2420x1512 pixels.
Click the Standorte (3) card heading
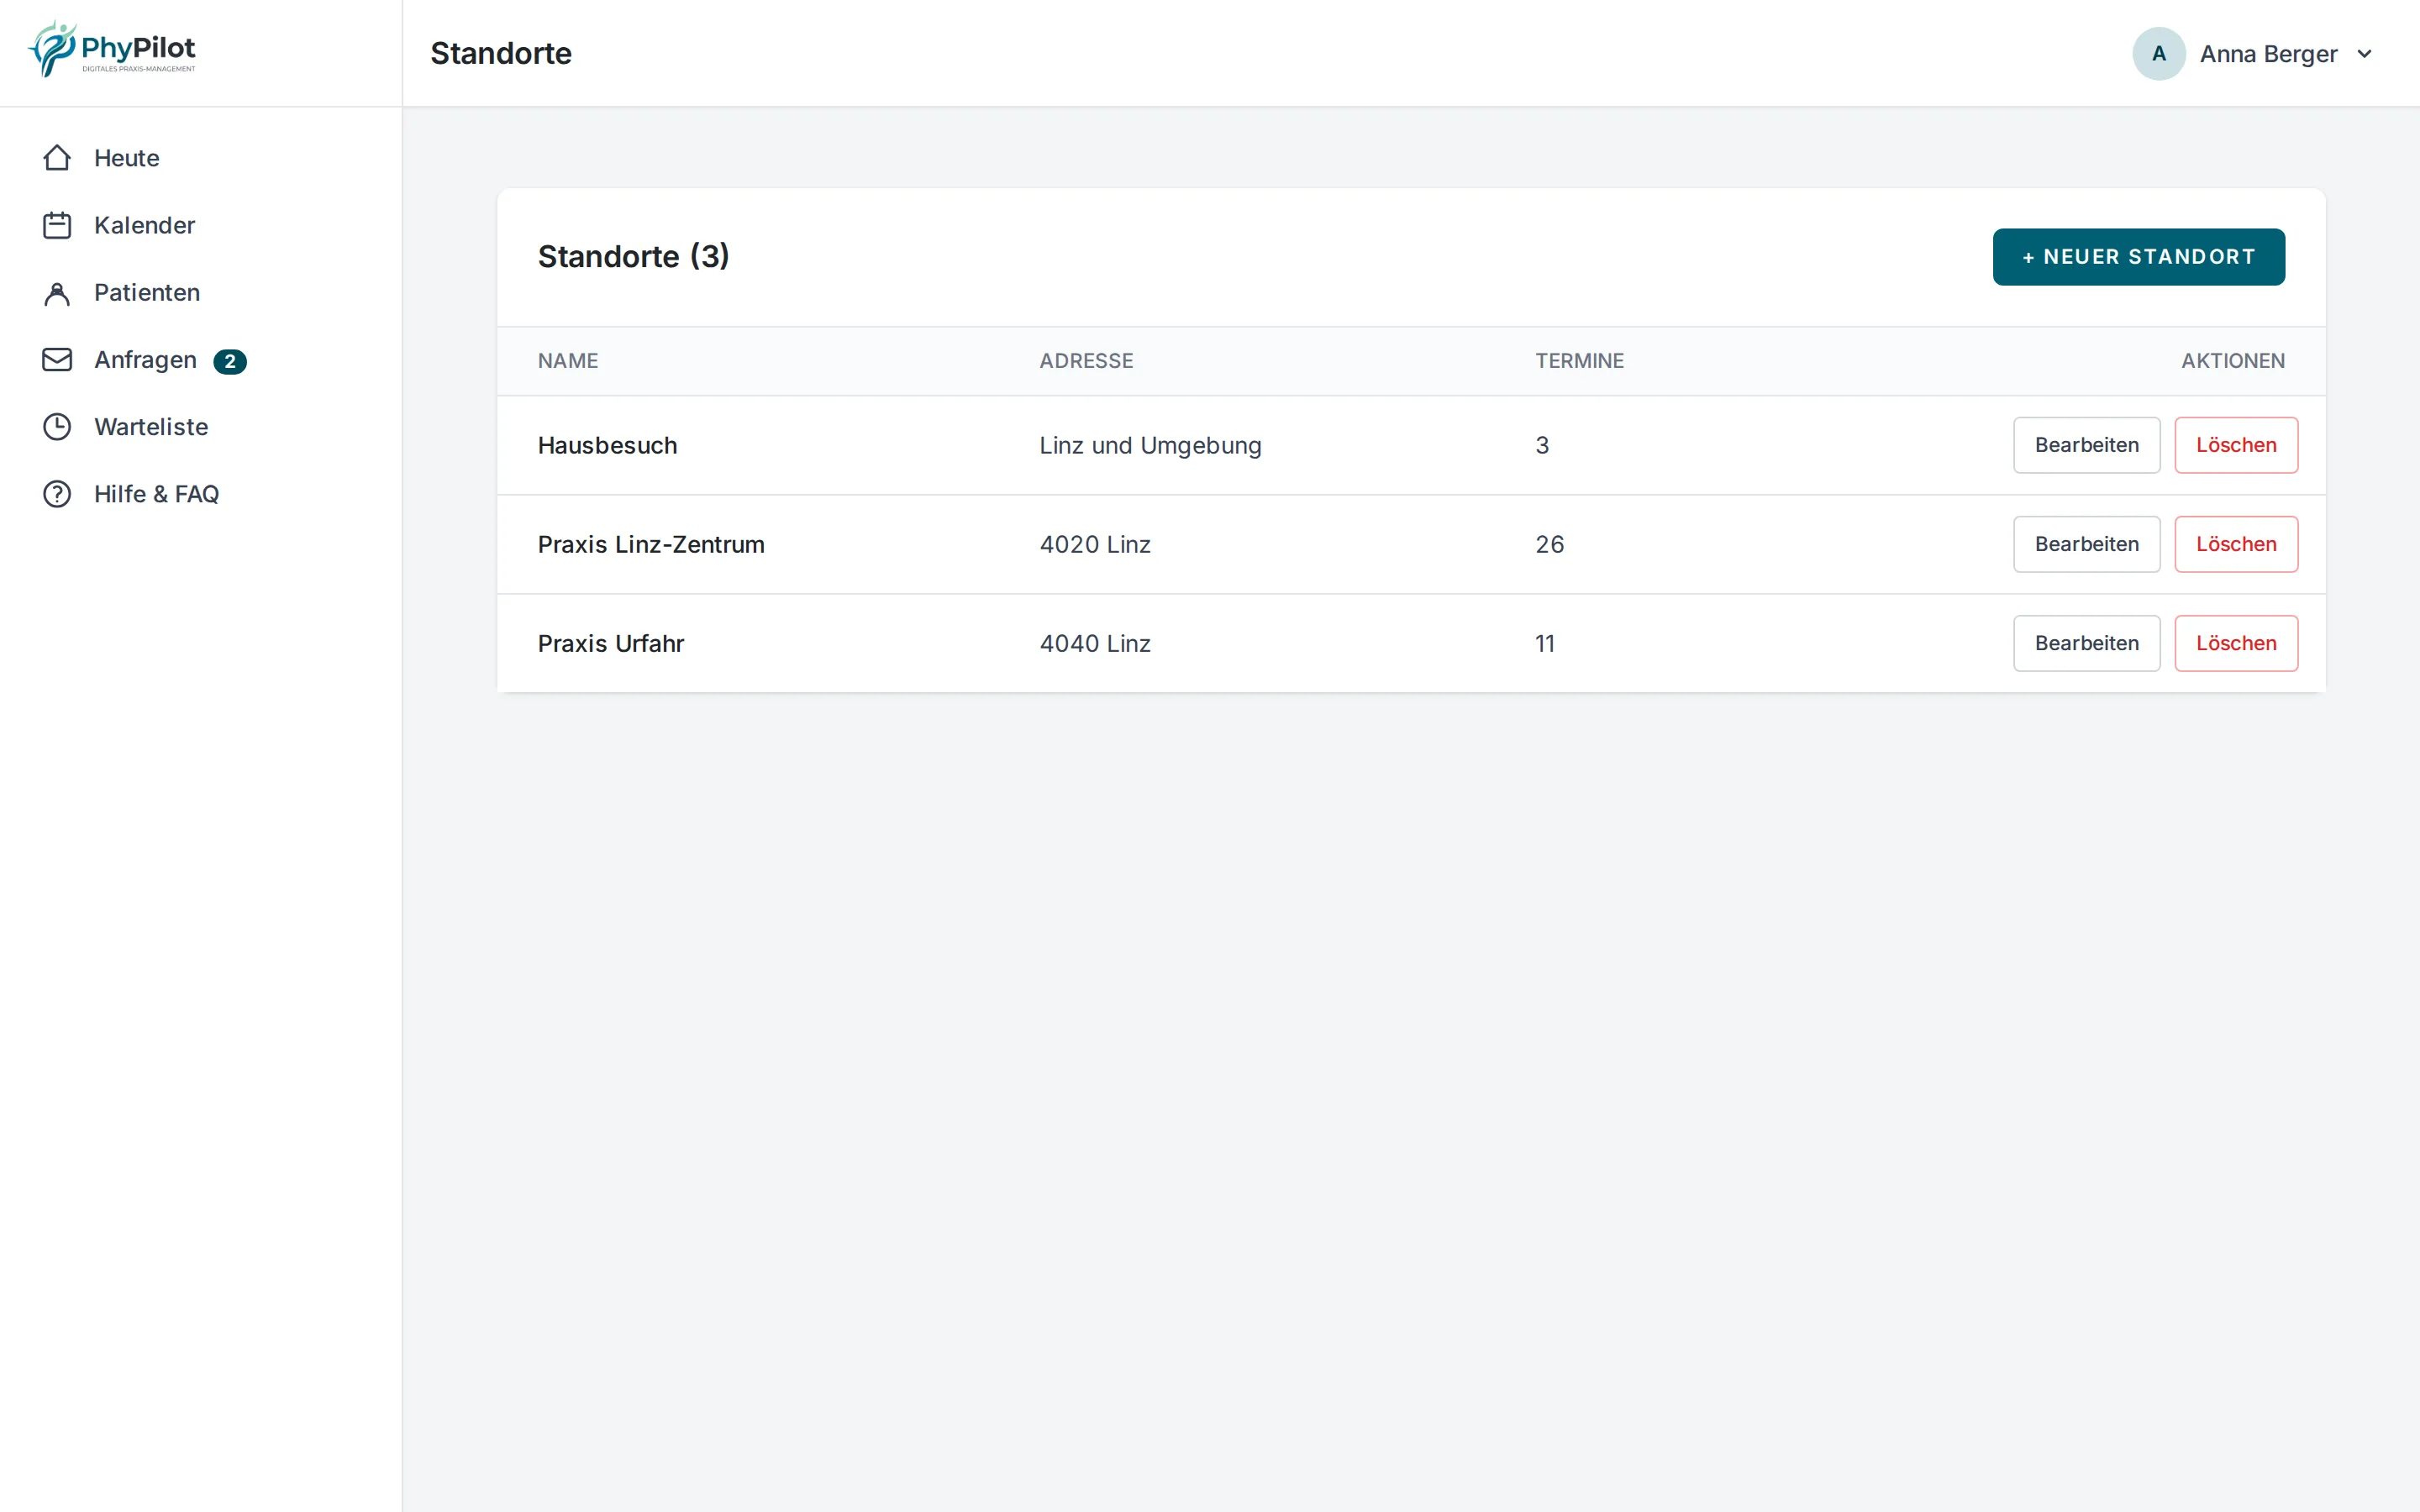coord(634,257)
